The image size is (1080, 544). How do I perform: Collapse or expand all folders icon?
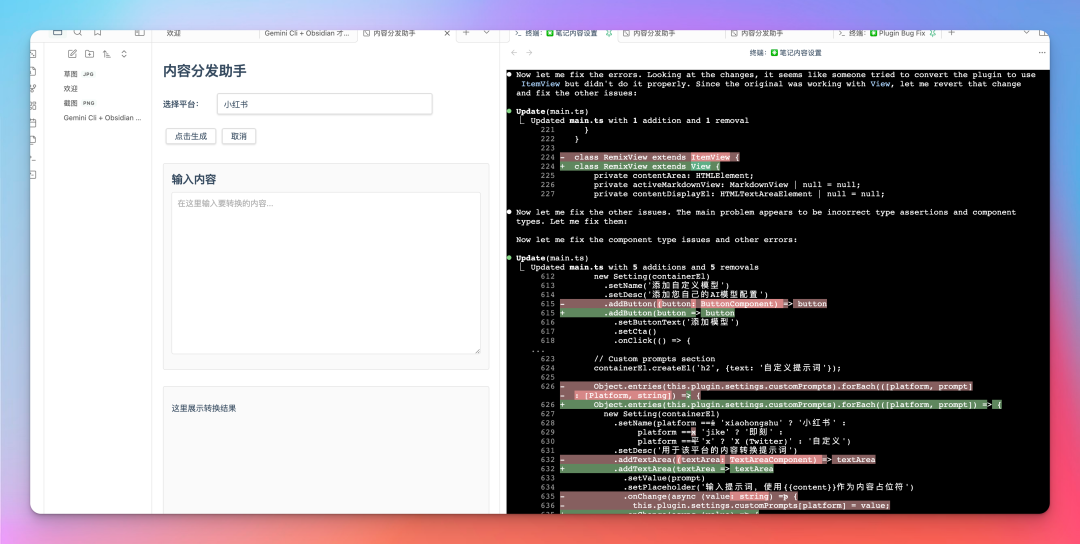coord(124,54)
